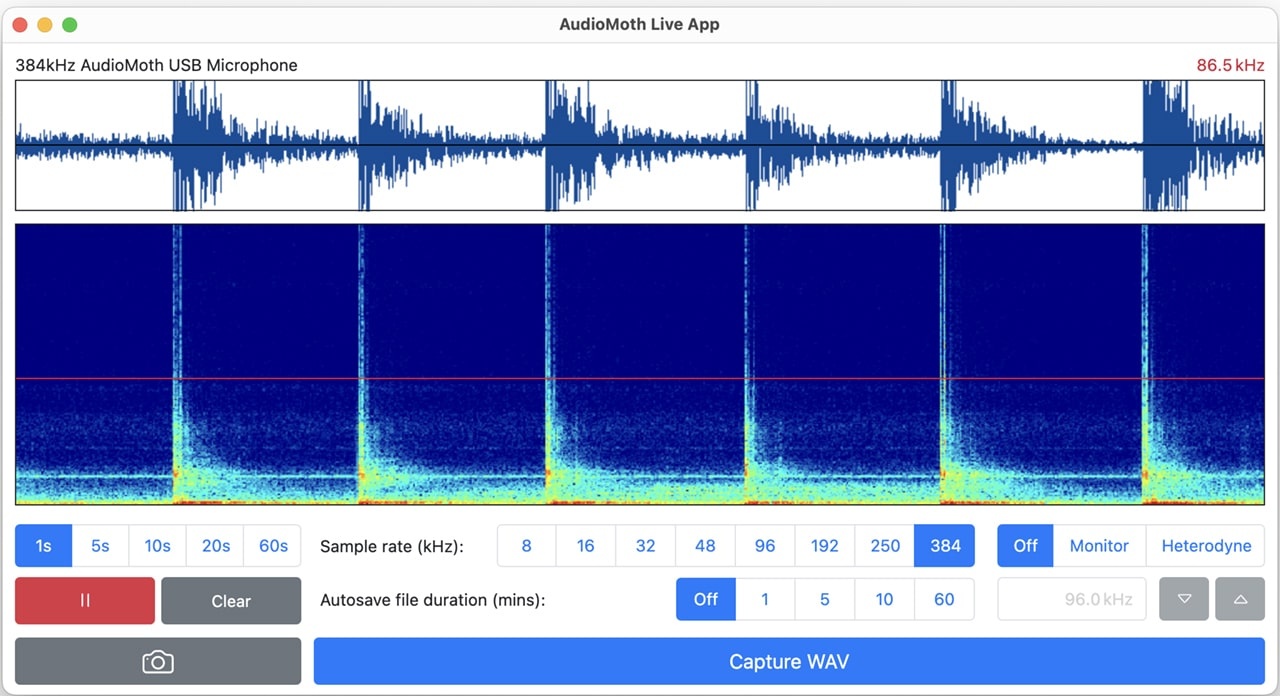
Task: Close the AudioMoth Live App window
Action: pos(20,25)
